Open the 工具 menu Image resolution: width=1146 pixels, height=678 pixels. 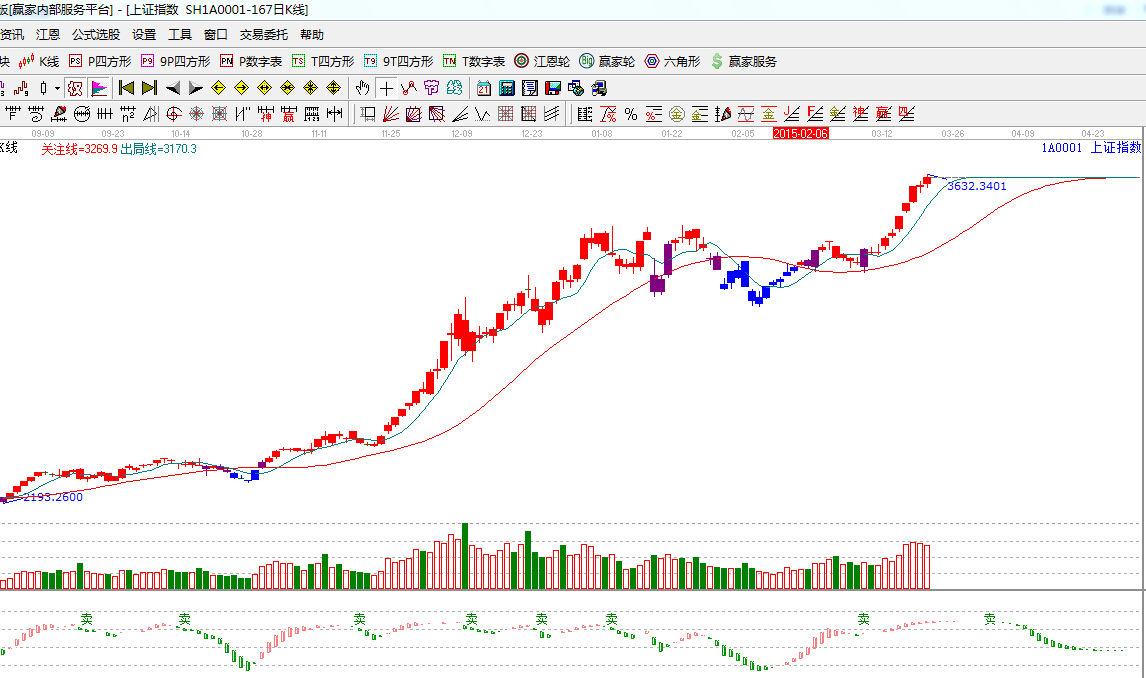180,35
